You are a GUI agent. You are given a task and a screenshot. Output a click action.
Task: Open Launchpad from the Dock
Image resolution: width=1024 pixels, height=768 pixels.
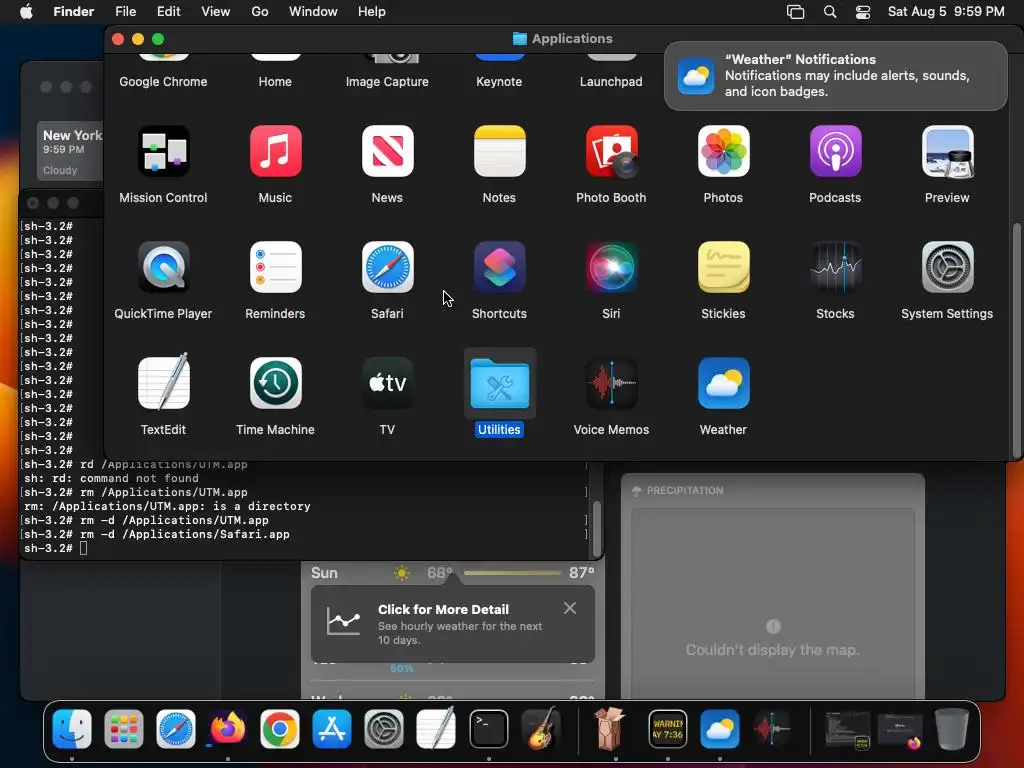pos(123,729)
